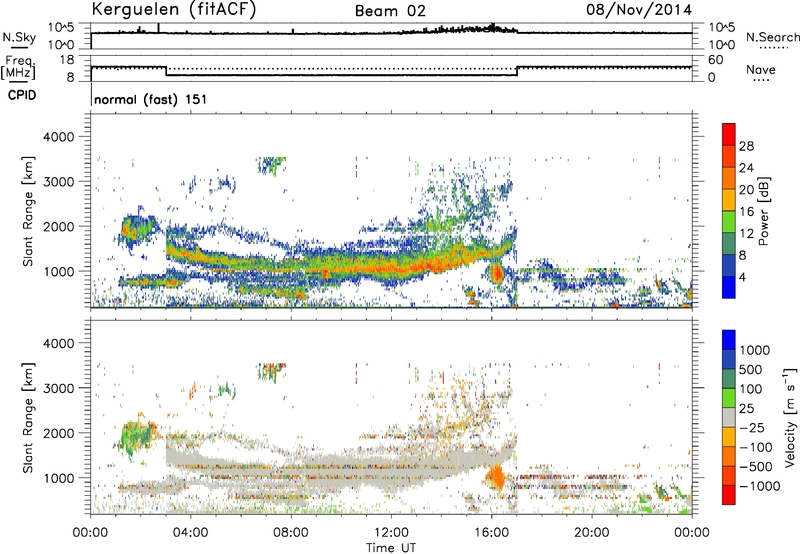The image size is (800, 554).
Task: Click the "18" frequency tick label
Action: click(x=67, y=60)
